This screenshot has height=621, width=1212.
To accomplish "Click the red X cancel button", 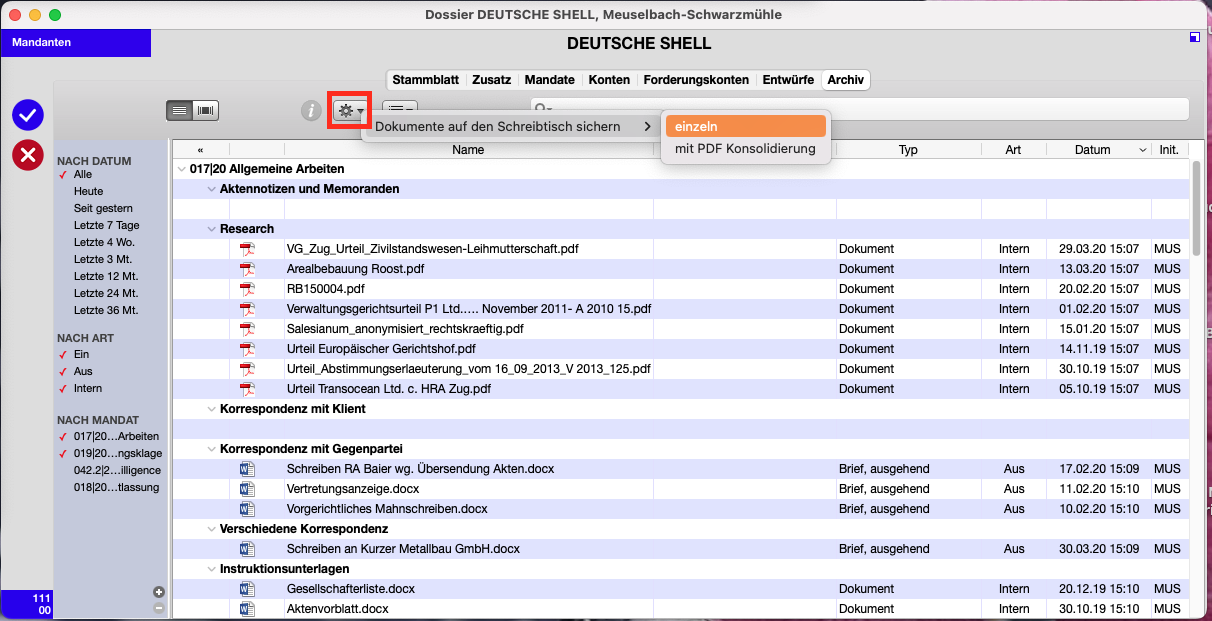I will pyautogui.click(x=28, y=155).
